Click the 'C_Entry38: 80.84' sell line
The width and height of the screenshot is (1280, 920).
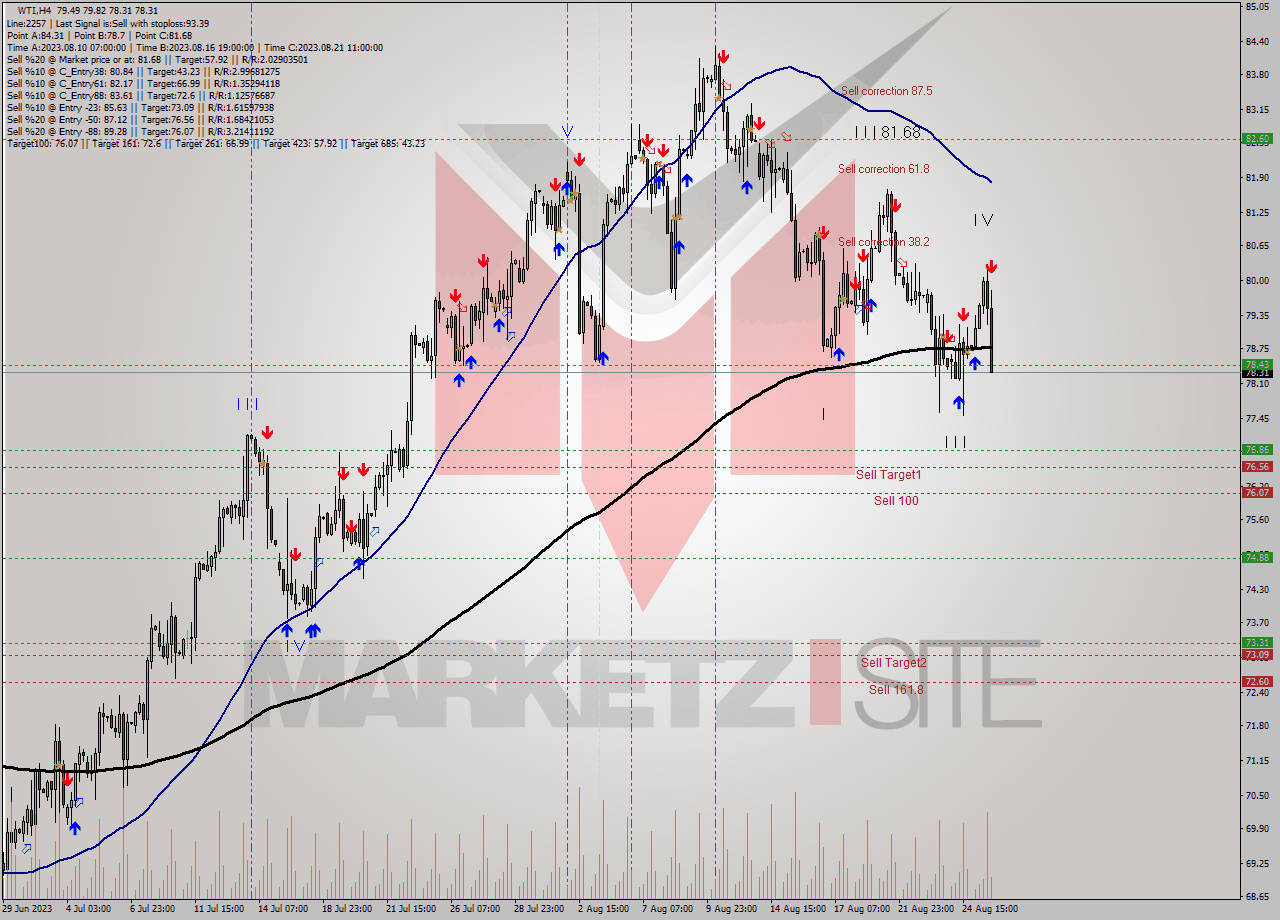(x=143, y=71)
